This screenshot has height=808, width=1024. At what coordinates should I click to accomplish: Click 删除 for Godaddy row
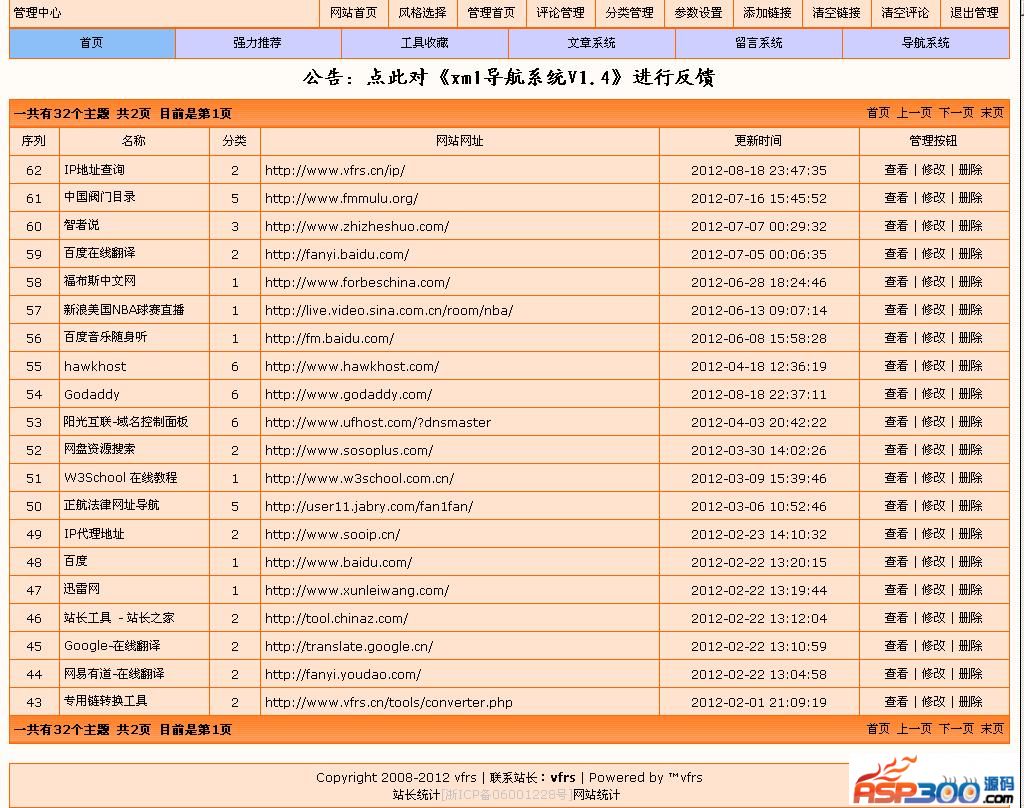pos(970,394)
